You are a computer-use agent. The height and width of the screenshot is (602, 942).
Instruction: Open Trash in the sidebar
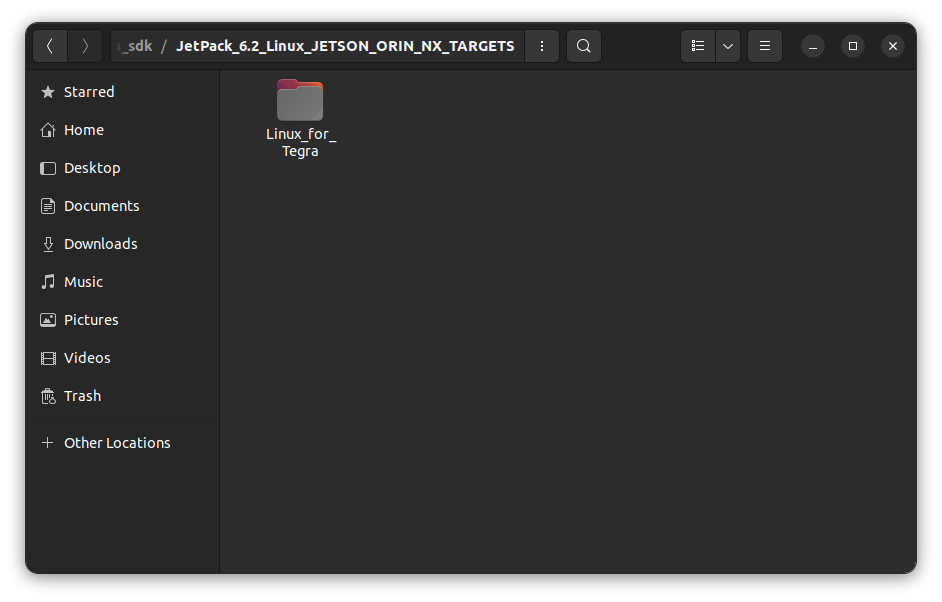coord(123,396)
